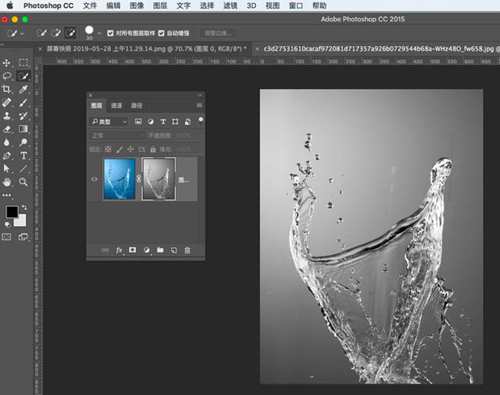Click the black foreground color swatch
The height and width of the screenshot is (395, 500).
[12, 212]
